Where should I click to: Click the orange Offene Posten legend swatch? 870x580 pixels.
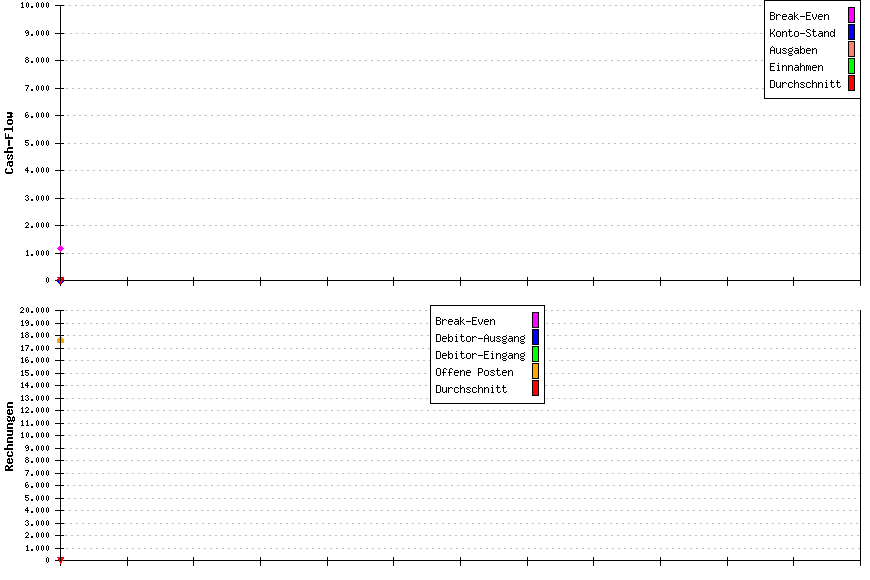click(x=535, y=372)
